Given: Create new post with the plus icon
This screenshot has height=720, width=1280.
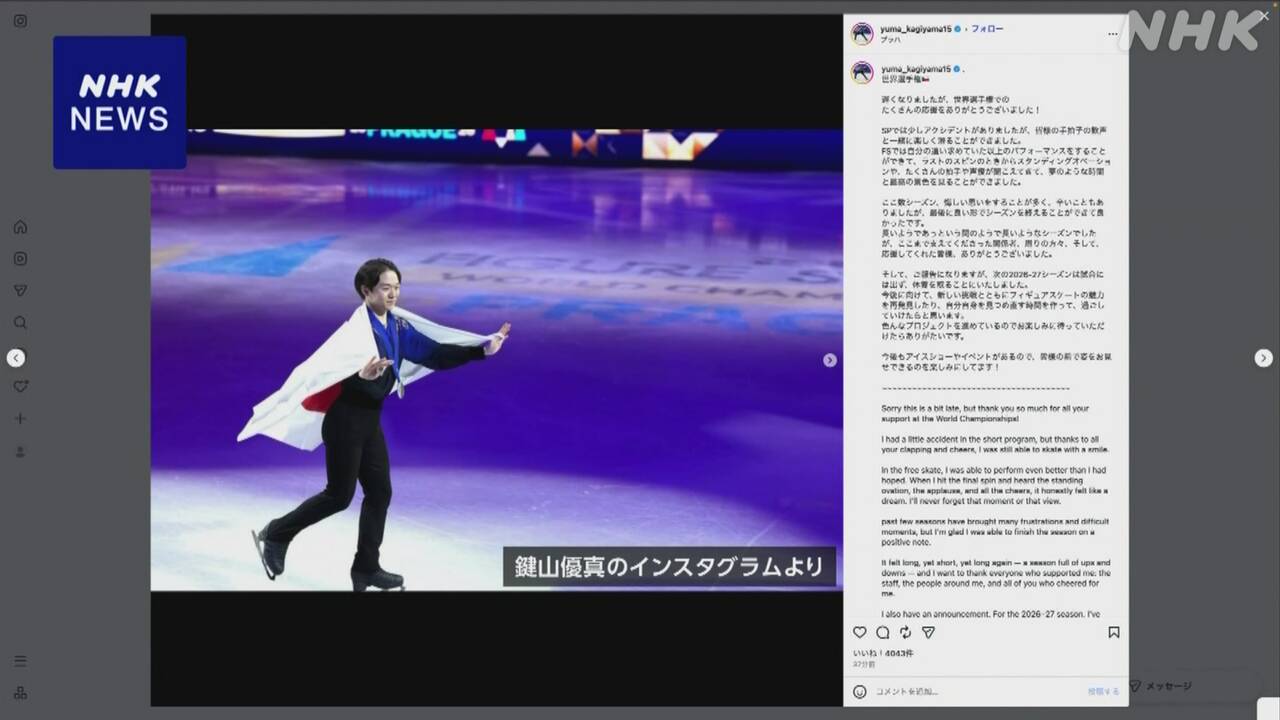Looking at the screenshot, I should 20,419.
